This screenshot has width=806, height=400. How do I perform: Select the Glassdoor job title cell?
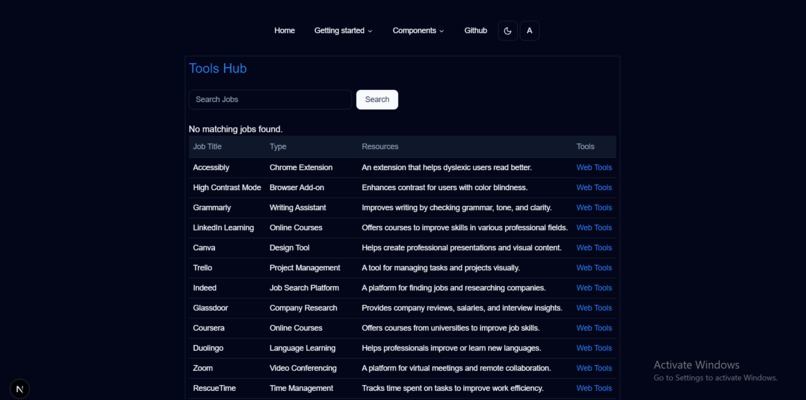pos(210,308)
